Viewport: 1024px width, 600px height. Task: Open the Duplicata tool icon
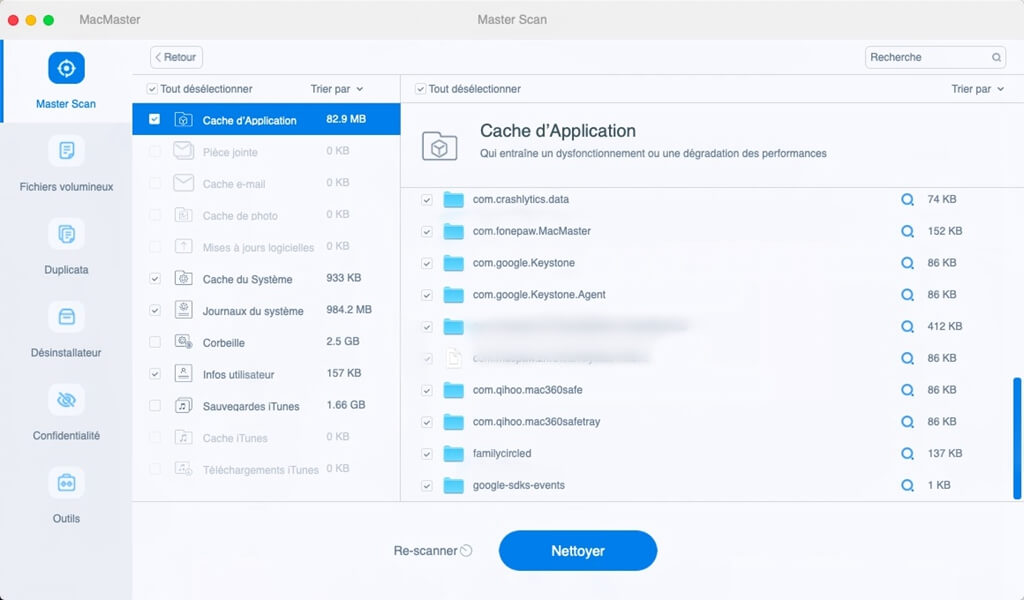tap(66, 234)
